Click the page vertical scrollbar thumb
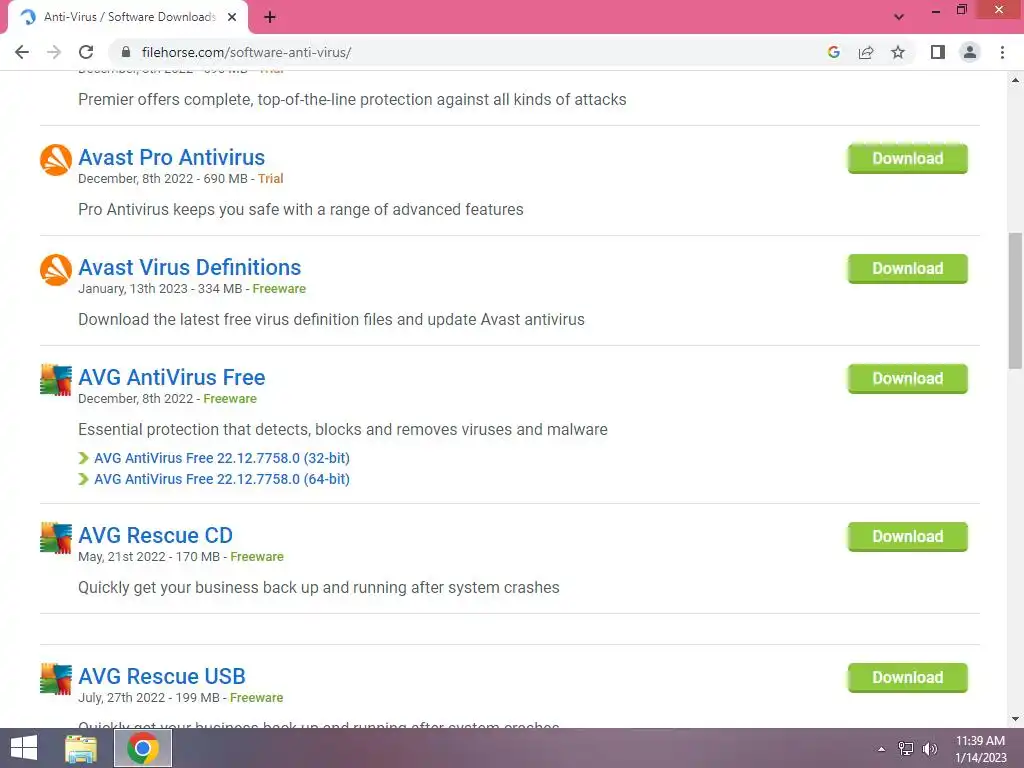 click(x=1015, y=300)
